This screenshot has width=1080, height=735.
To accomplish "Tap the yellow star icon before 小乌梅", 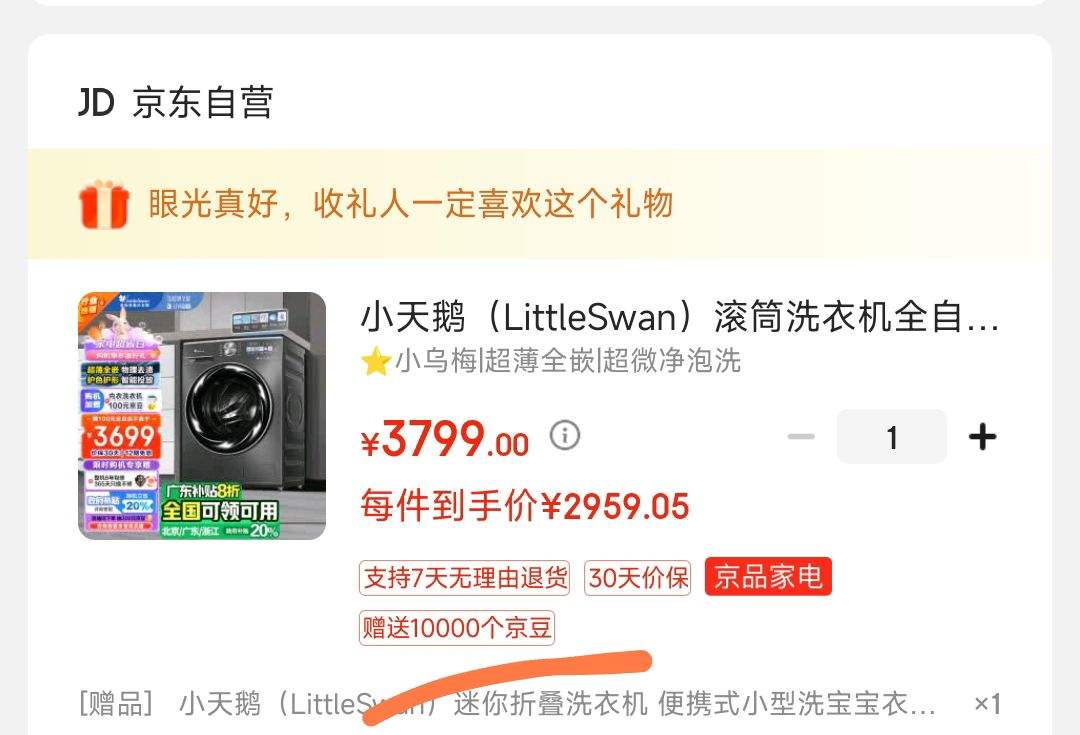I will [376, 361].
